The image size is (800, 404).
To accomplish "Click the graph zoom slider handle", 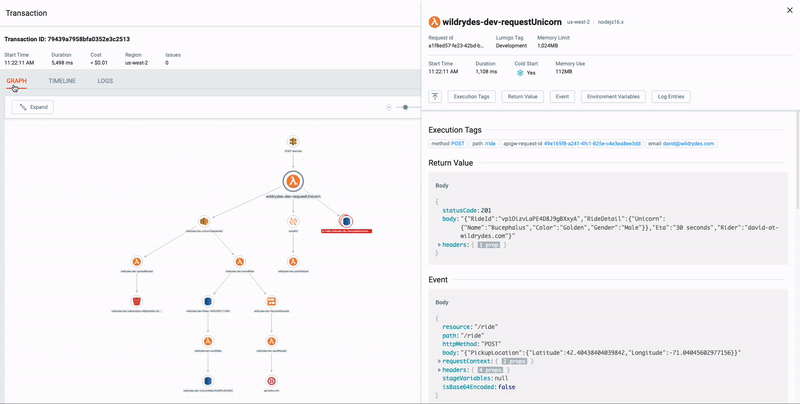I will [406, 107].
